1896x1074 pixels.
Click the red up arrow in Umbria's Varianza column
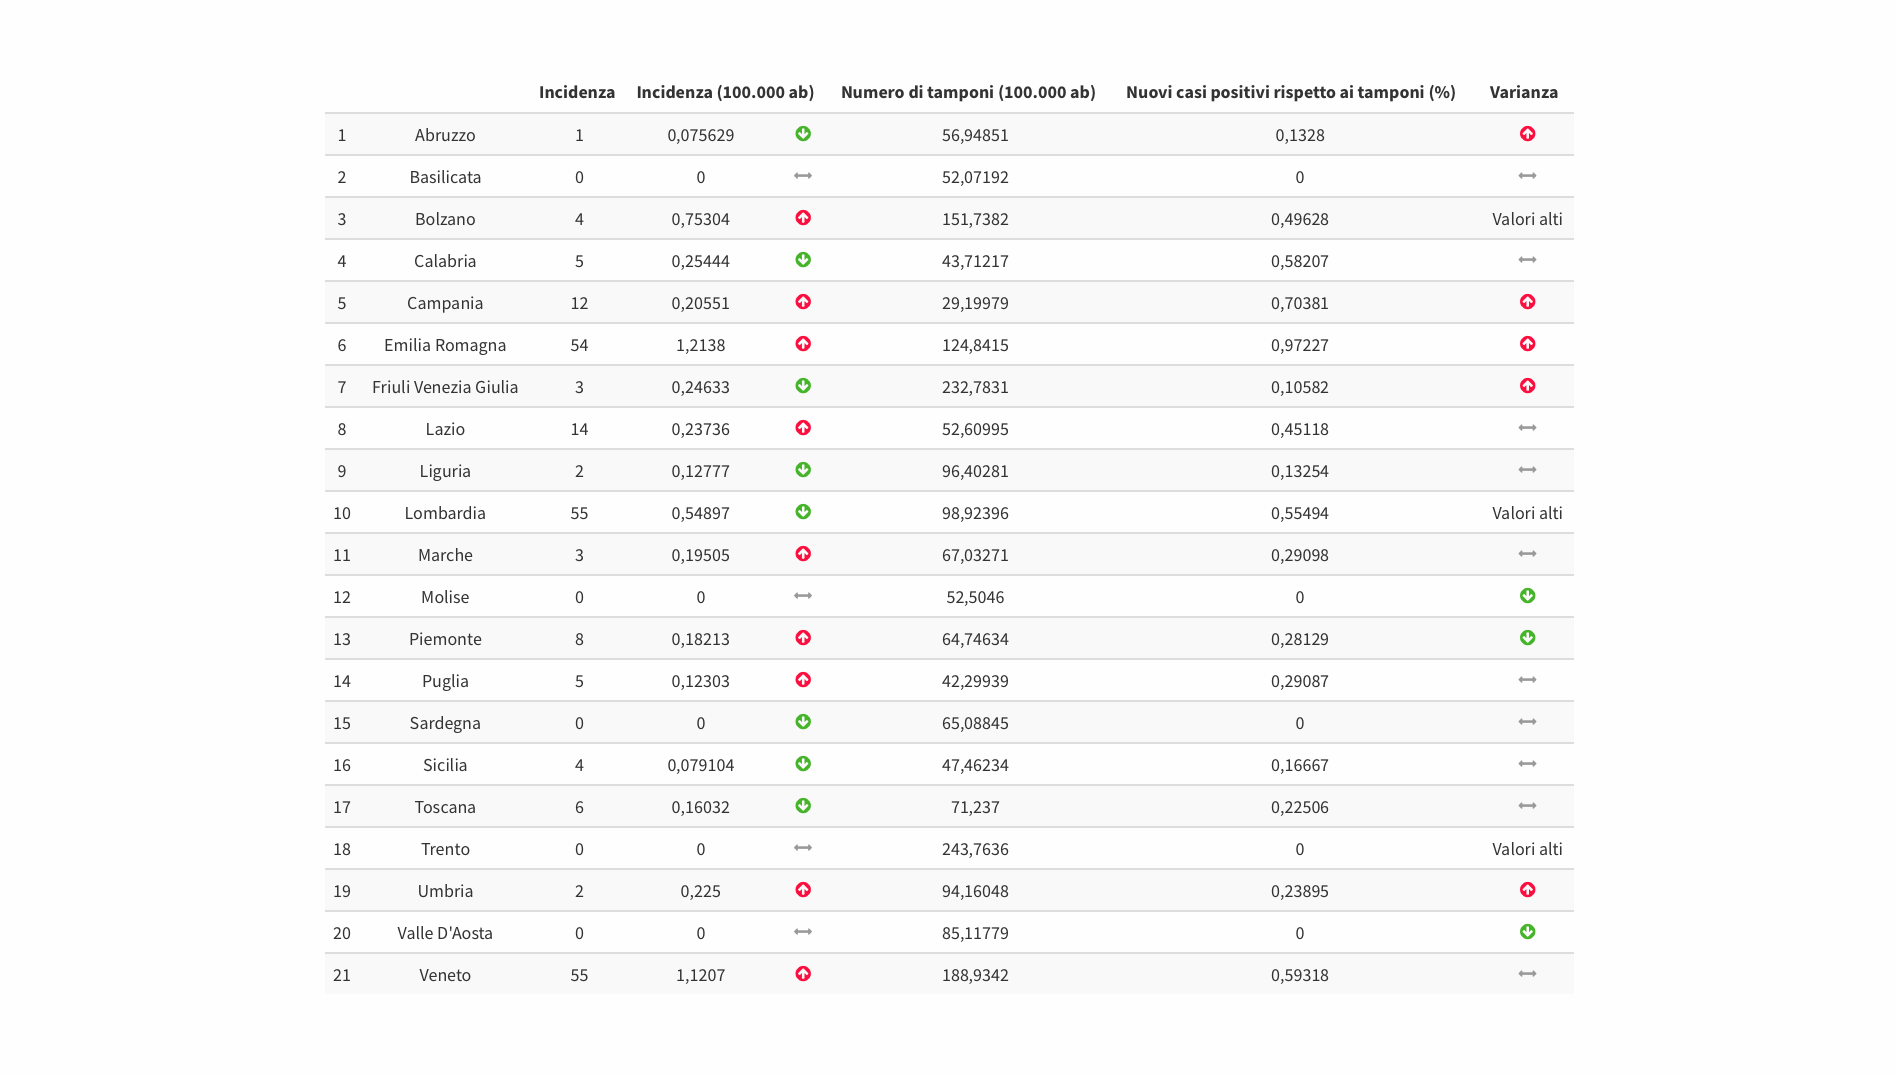pos(1526,890)
